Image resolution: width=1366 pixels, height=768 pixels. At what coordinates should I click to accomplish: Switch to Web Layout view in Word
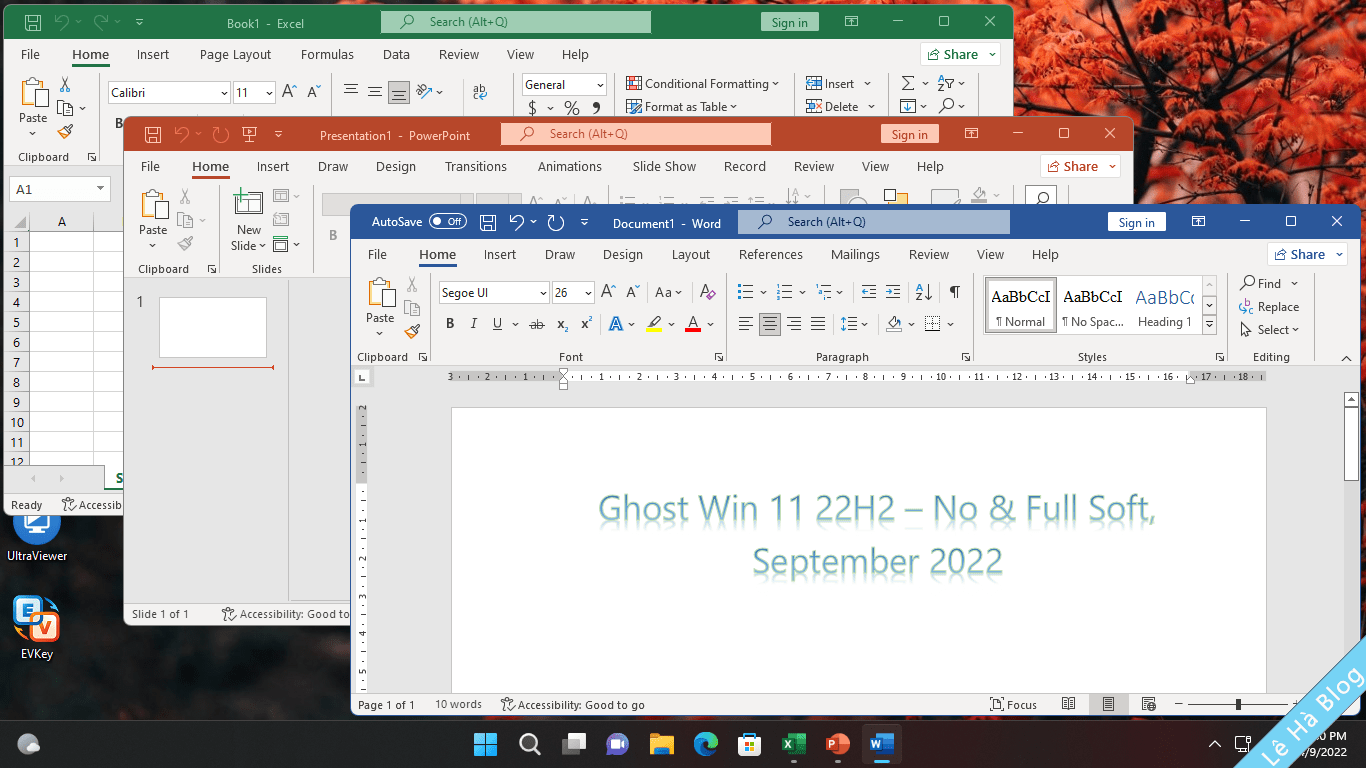pos(1148,704)
